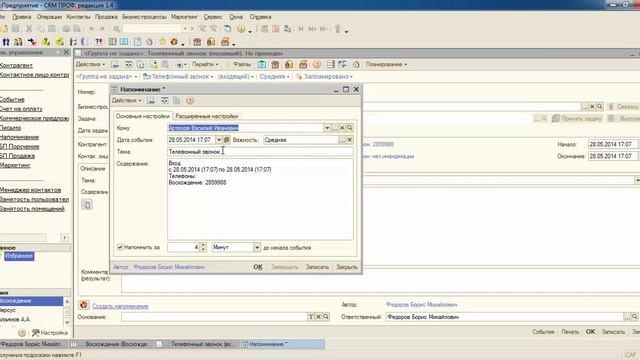Open the Контрагент link in side panel
The height and width of the screenshot is (360, 640).
click(16, 65)
